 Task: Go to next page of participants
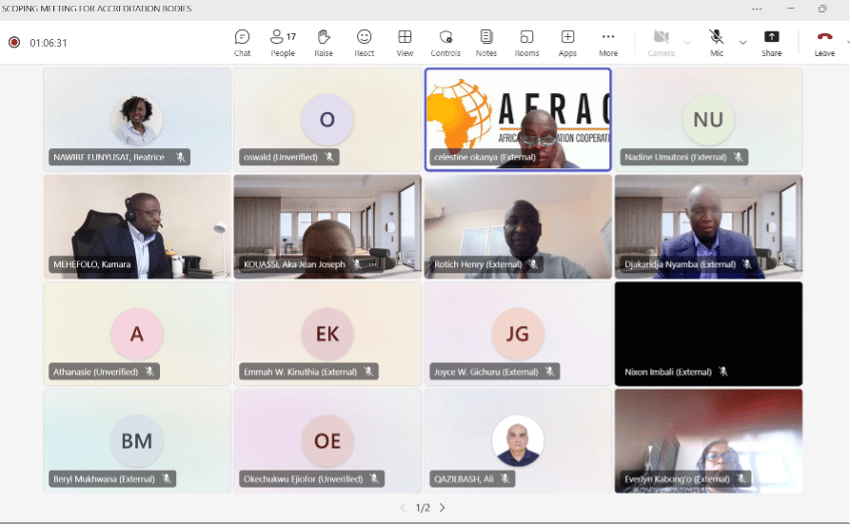click(442, 508)
